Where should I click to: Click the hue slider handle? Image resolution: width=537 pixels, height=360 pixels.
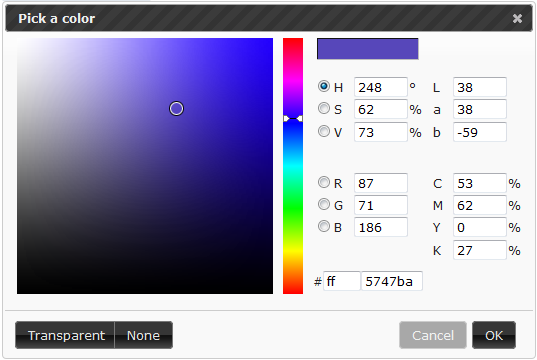(293, 119)
